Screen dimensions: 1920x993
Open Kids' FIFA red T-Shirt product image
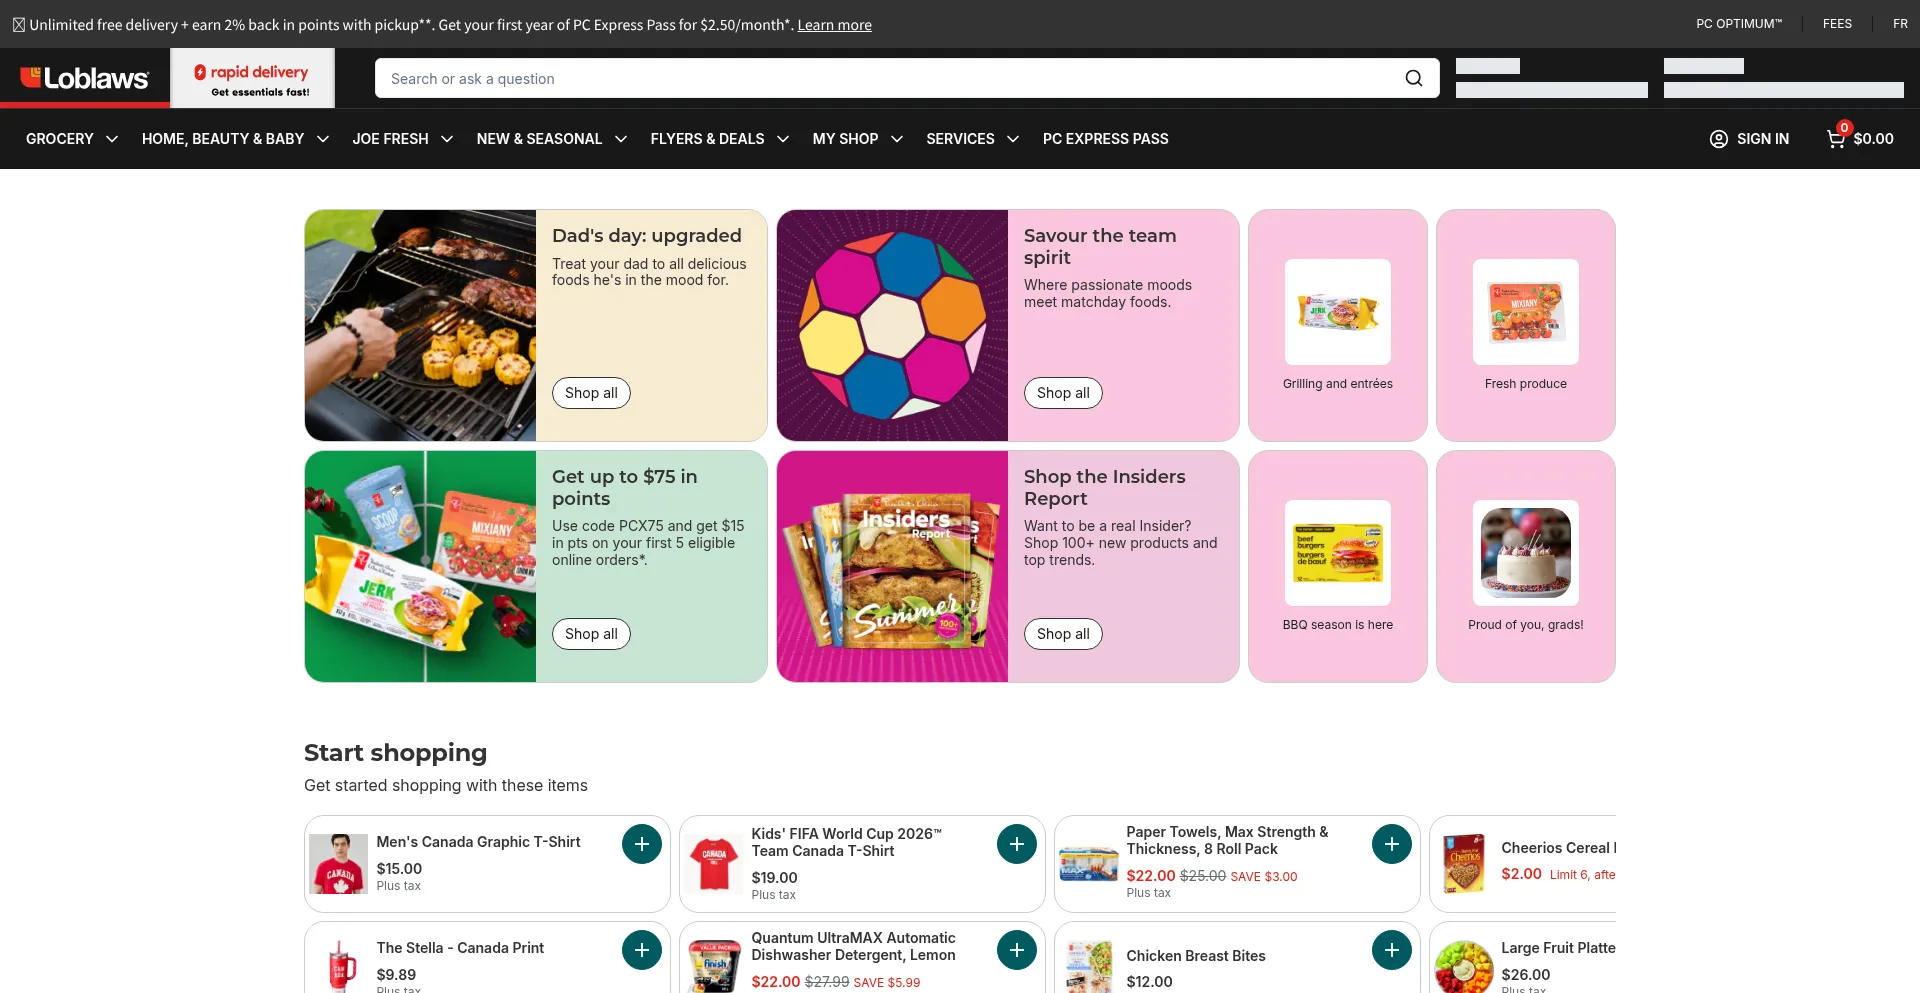[x=714, y=864]
